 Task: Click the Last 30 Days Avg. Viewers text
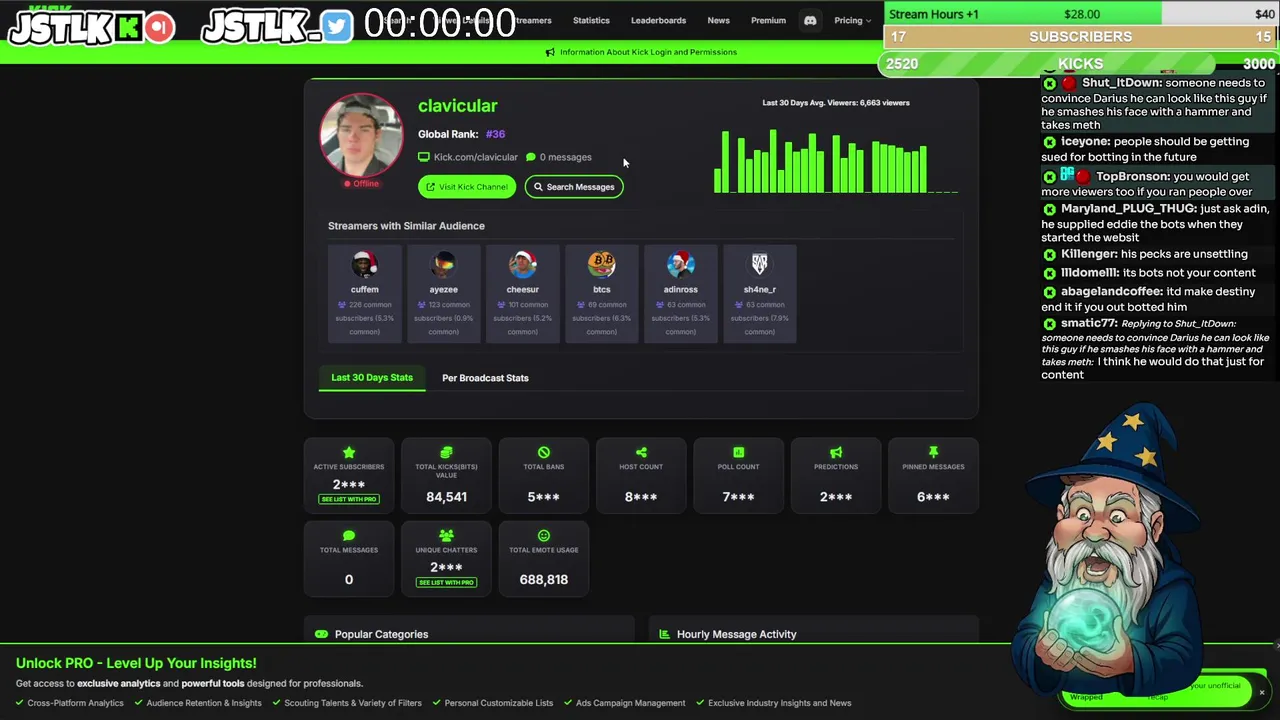[836, 103]
